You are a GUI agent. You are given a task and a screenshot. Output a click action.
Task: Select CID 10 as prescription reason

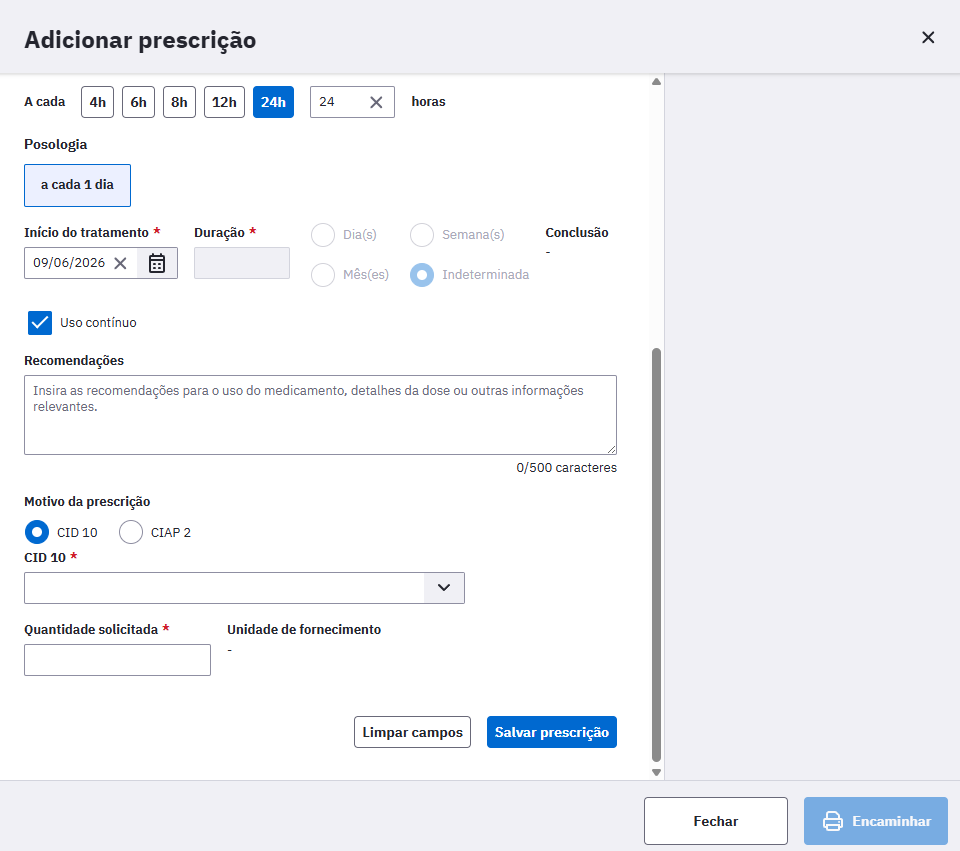[x=37, y=532]
